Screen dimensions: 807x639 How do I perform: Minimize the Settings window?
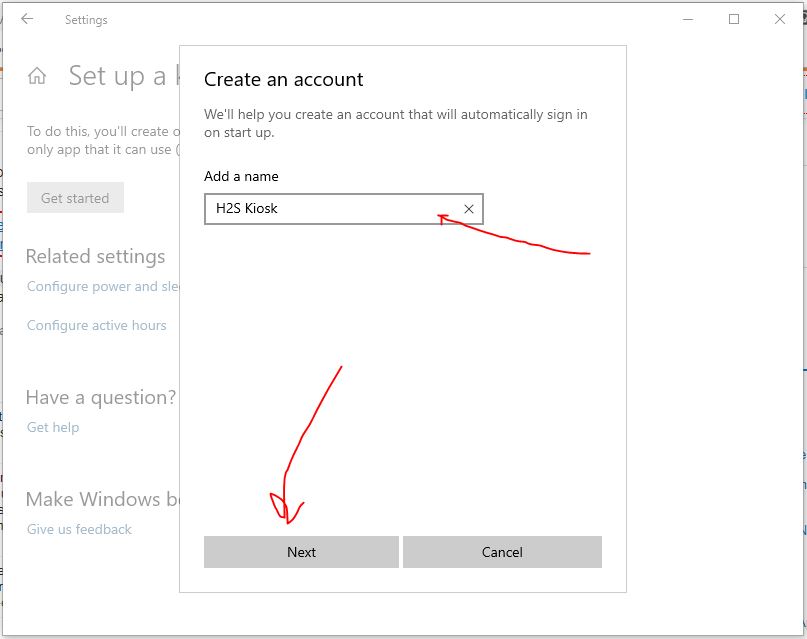point(686,19)
